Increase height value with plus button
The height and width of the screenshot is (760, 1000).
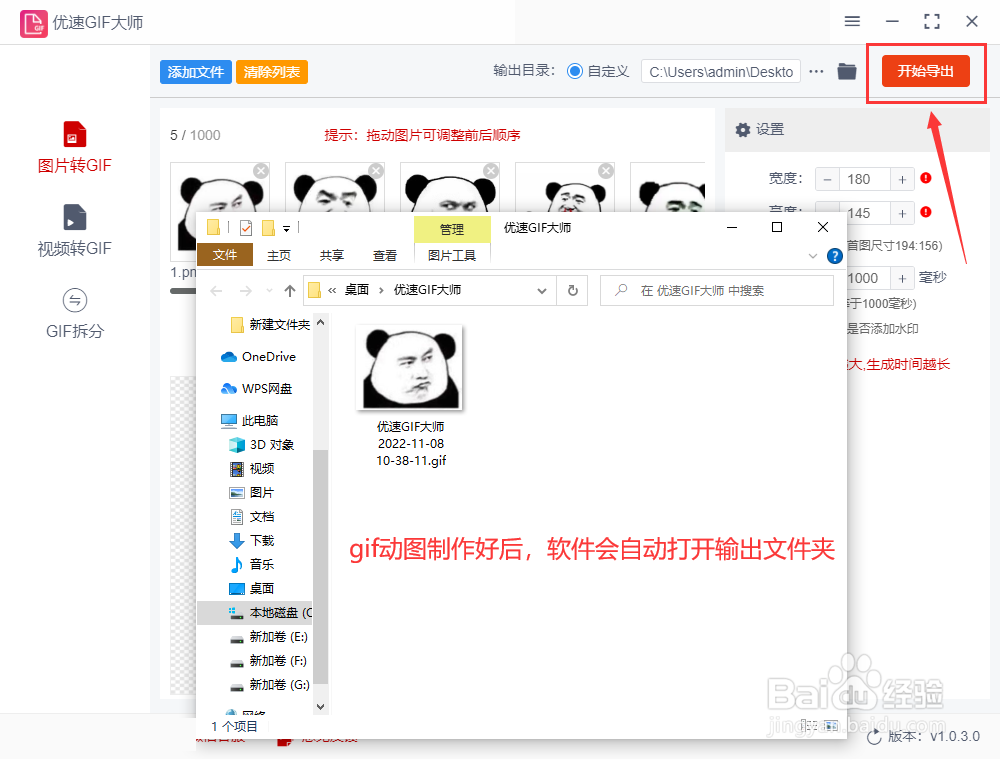(902, 214)
